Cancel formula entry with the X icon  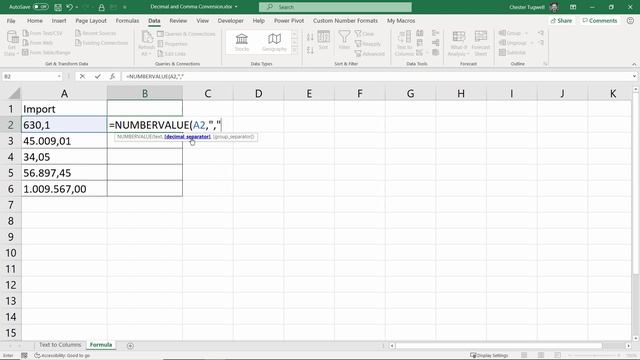[82, 76]
